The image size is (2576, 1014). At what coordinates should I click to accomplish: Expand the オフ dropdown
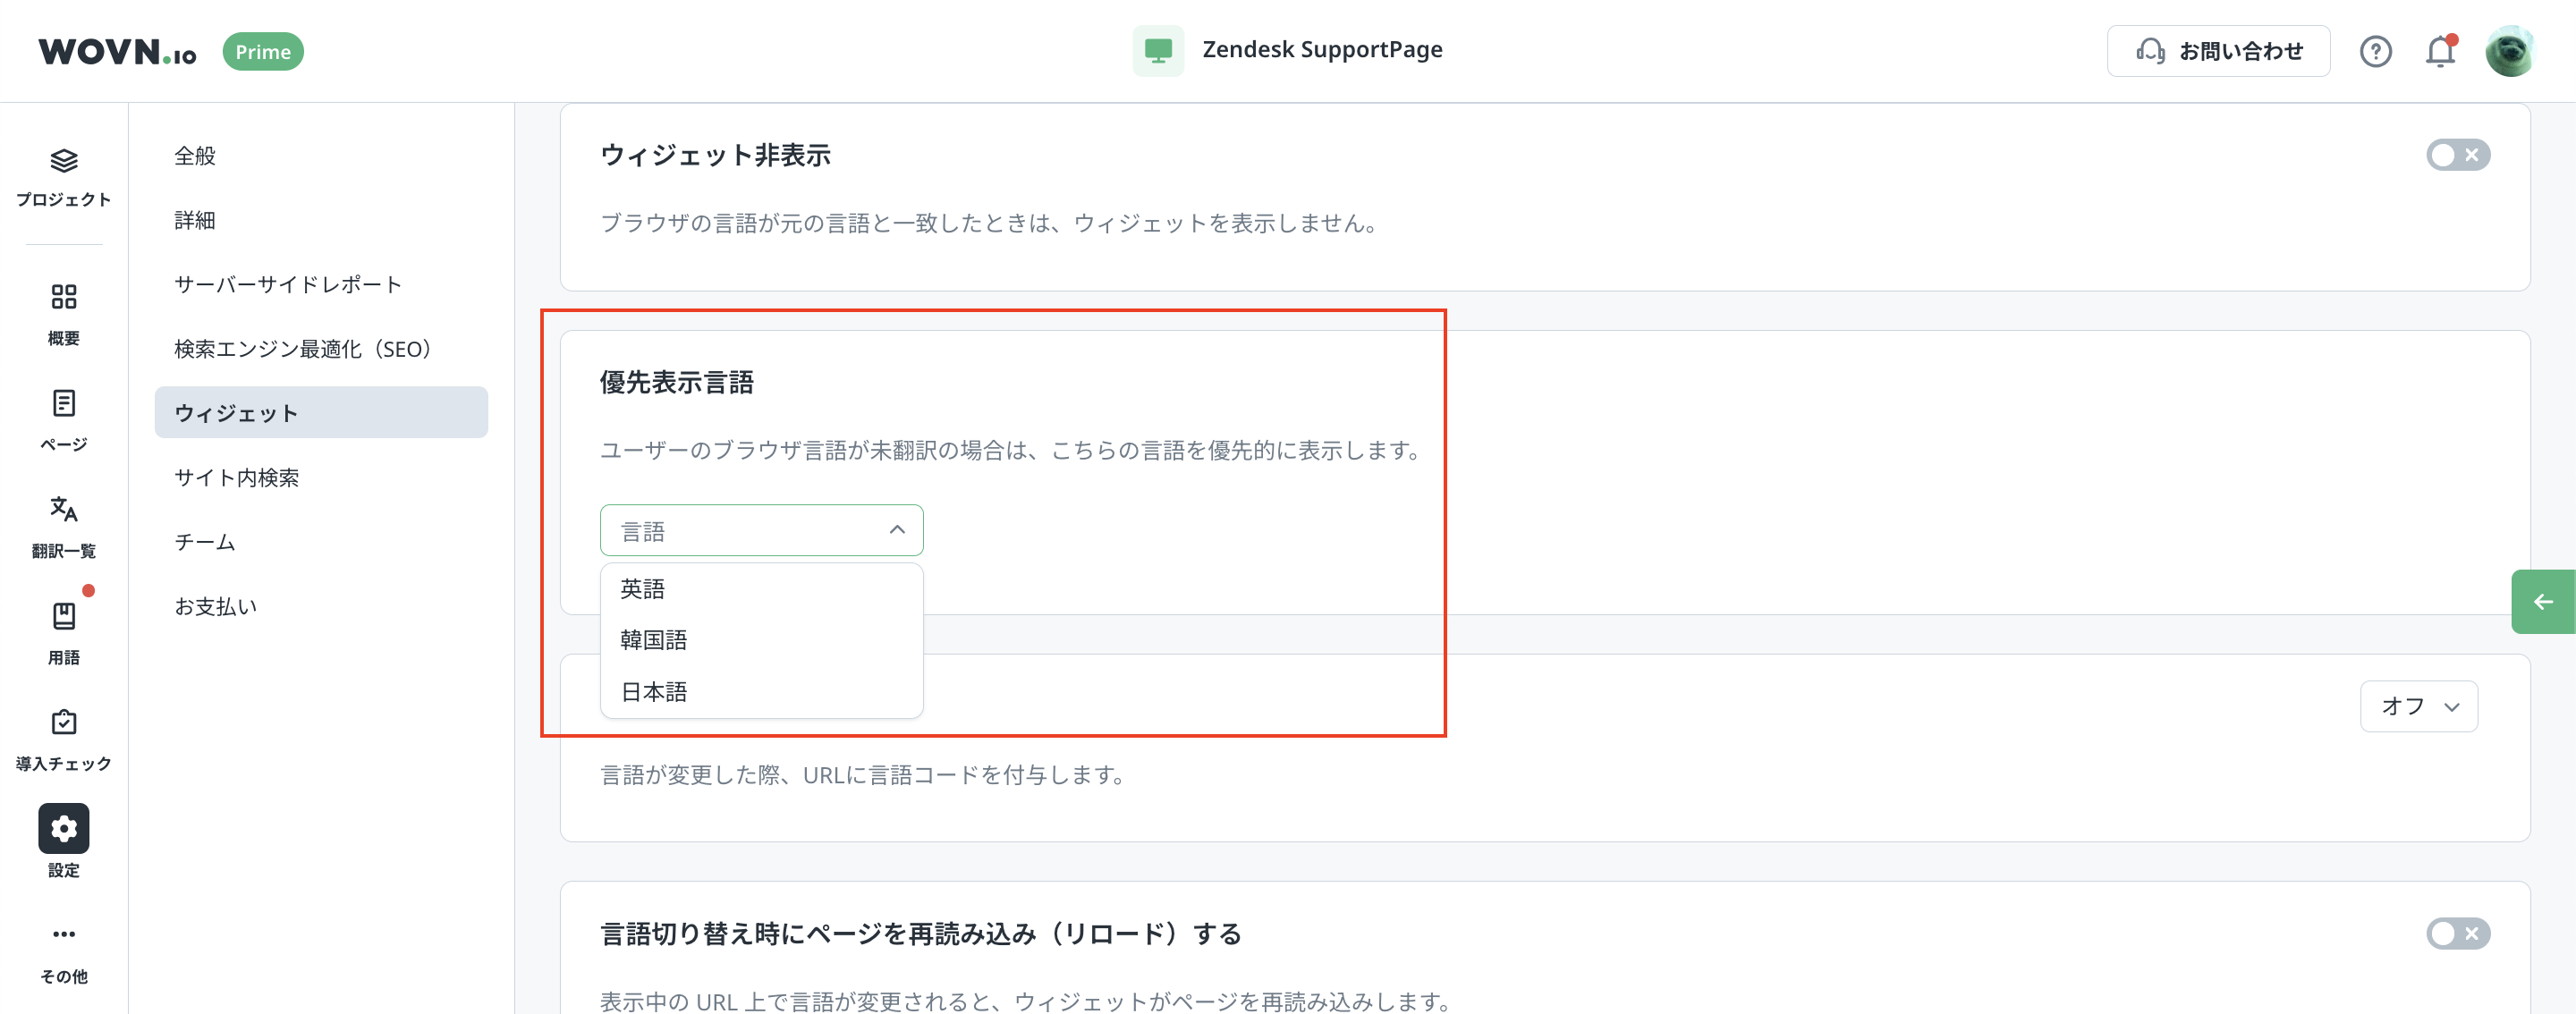coord(2418,706)
